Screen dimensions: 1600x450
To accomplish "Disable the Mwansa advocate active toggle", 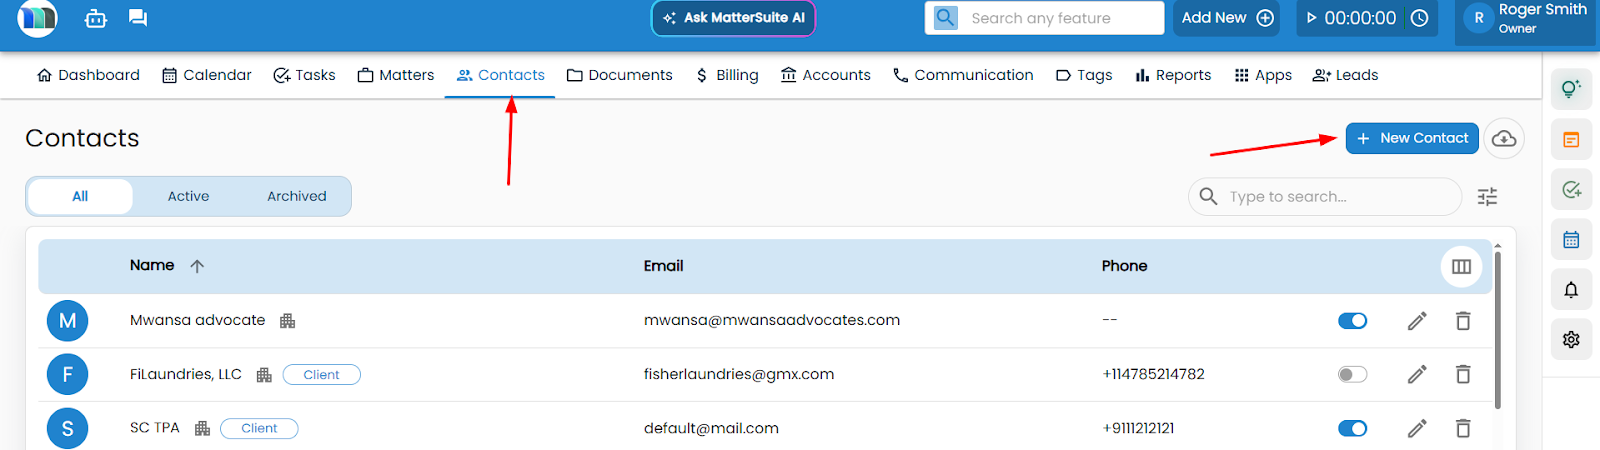I will click(1352, 321).
